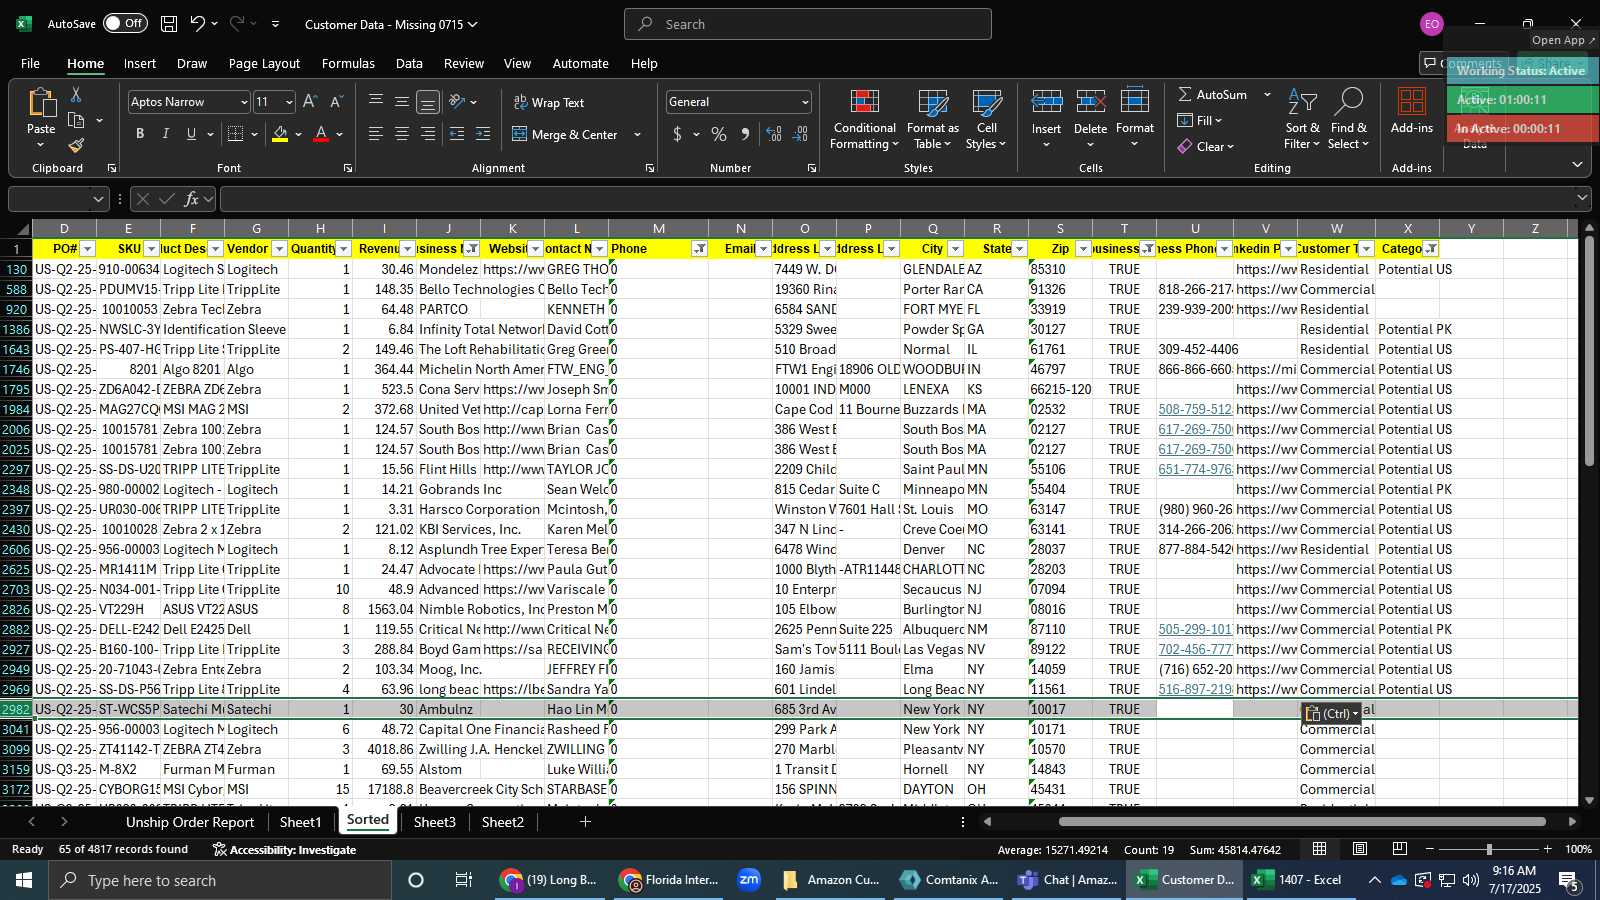Click the Percent Style icon
This screenshot has width=1600, height=900.
(719, 134)
